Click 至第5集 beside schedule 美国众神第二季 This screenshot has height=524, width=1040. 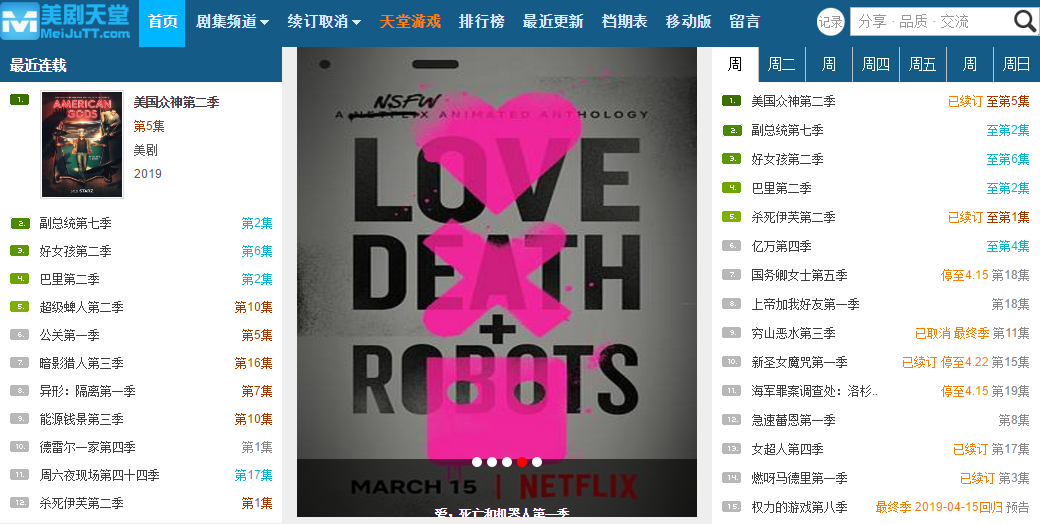coord(1008,101)
